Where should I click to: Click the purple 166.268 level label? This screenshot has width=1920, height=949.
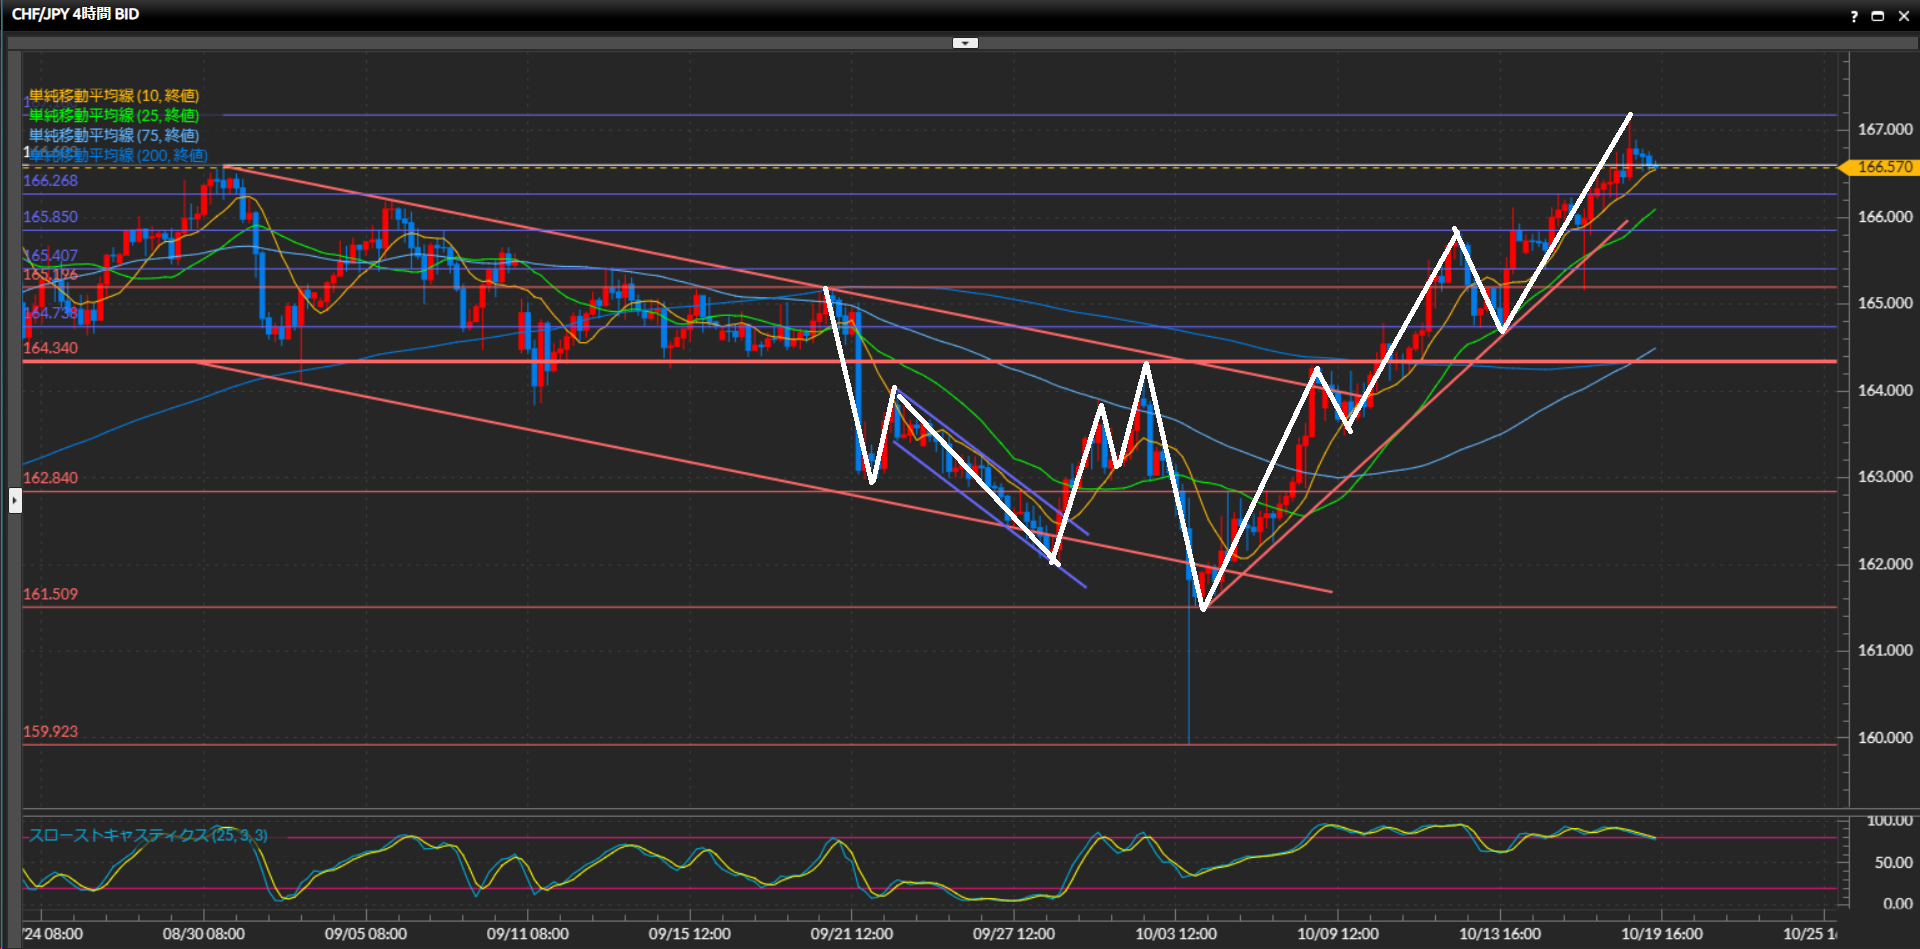tap(50, 181)
